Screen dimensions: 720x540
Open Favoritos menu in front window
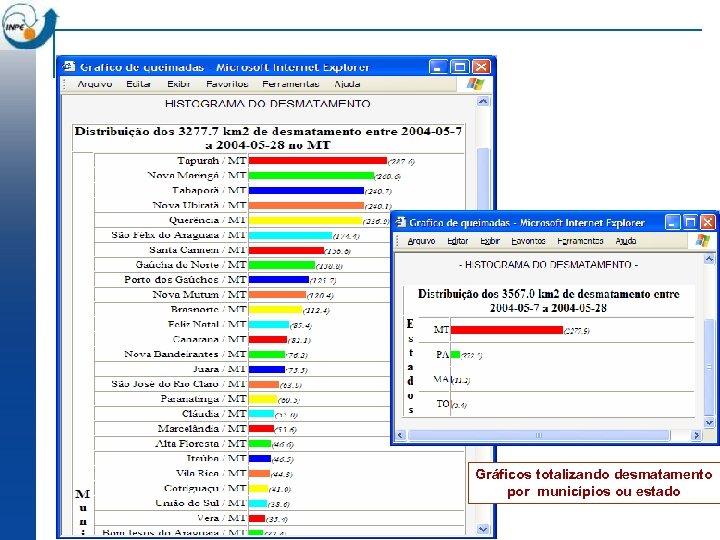pos(528,241)
